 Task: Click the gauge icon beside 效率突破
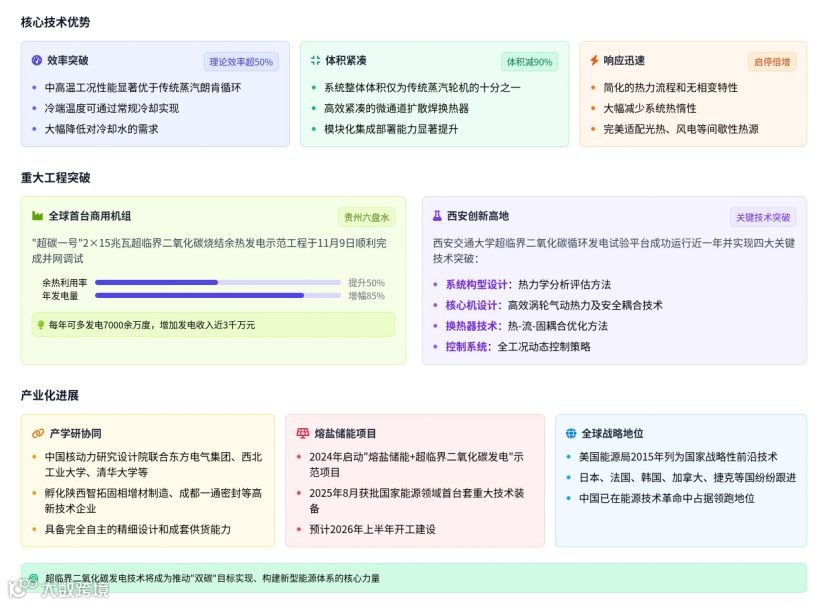click(36, 60)
